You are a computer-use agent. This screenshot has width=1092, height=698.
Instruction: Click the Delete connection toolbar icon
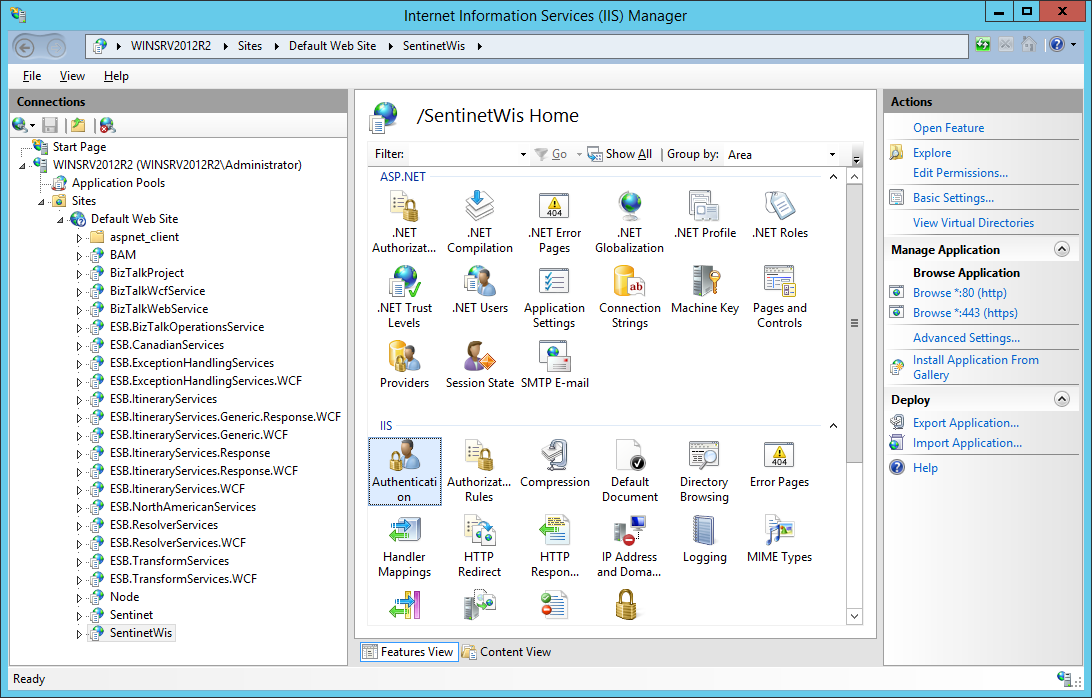(x=107, y=125)
